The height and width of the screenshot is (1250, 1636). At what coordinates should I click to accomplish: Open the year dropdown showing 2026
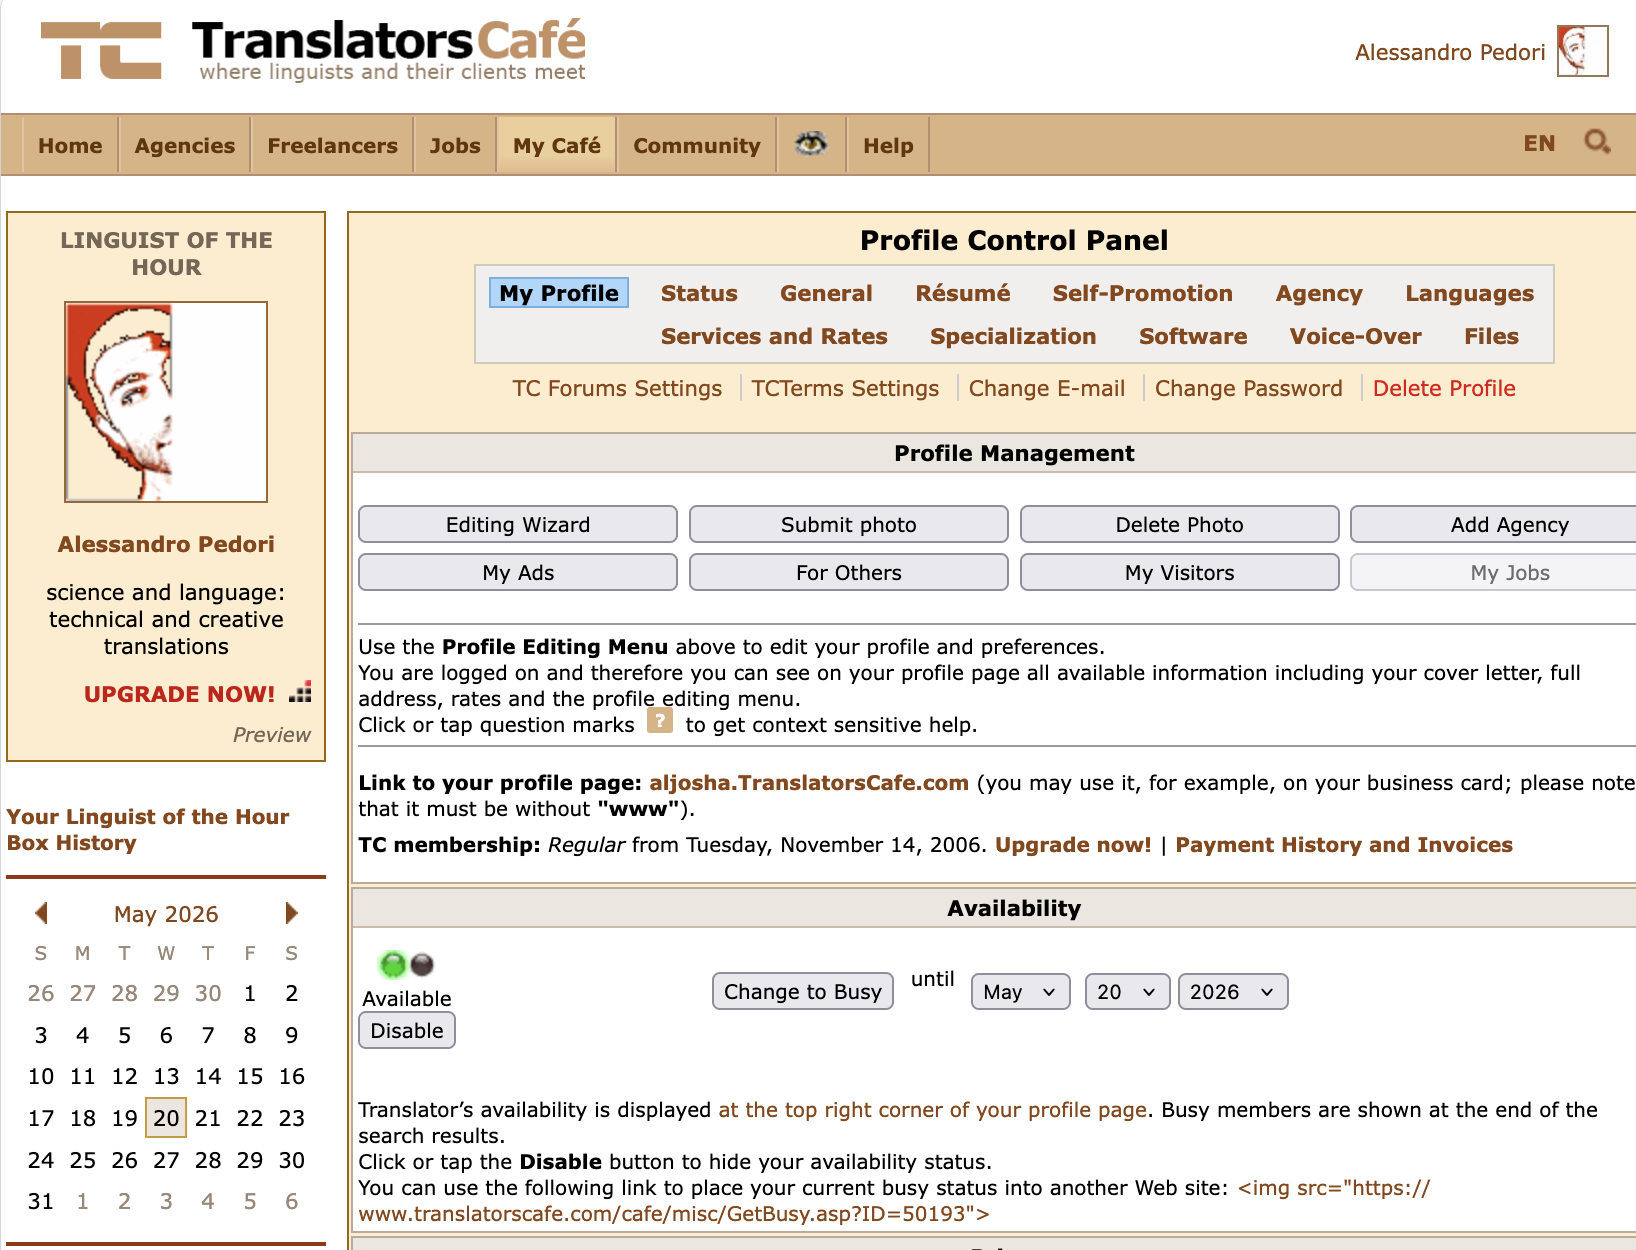[x=1232, y=992]
